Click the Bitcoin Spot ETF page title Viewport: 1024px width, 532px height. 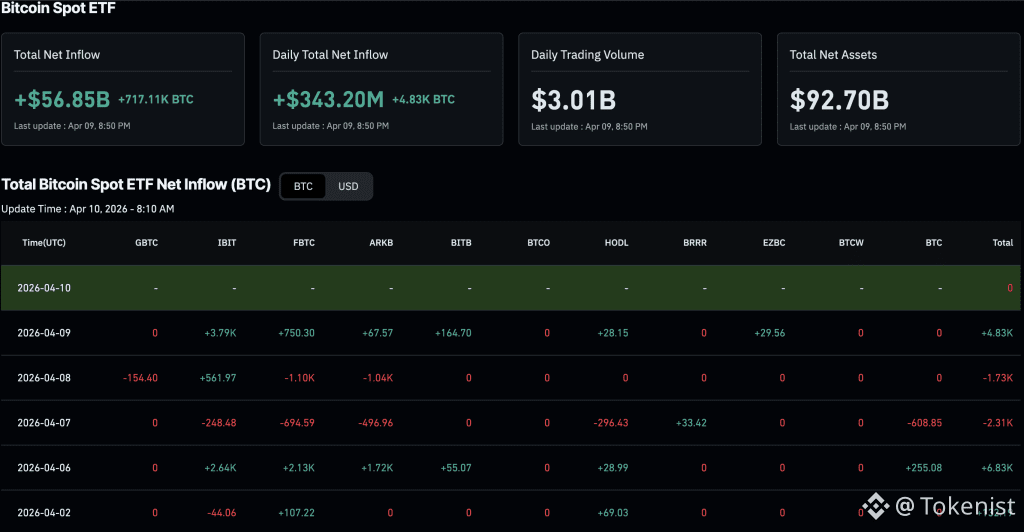click(57, 7)
